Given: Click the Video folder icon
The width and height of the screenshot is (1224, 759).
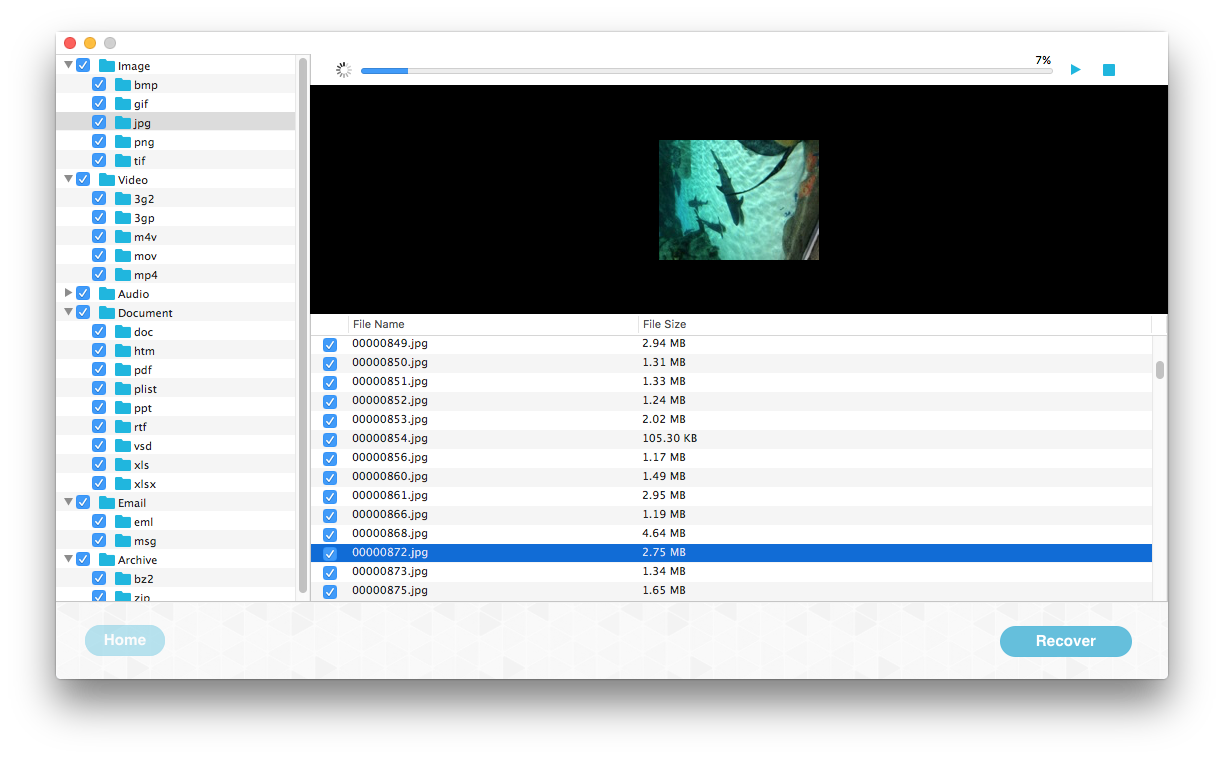Looking at the screenshot, I should click(107, 180).
